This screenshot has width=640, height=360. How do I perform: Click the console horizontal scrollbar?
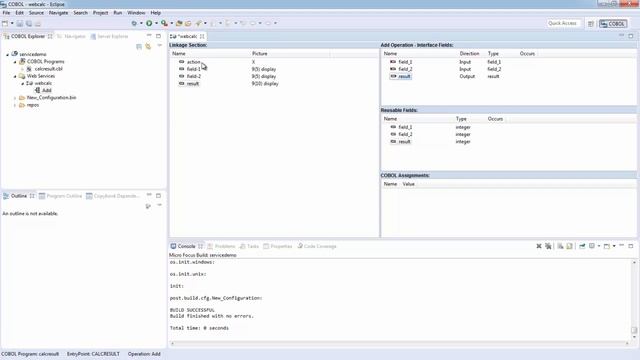(400, 343)
